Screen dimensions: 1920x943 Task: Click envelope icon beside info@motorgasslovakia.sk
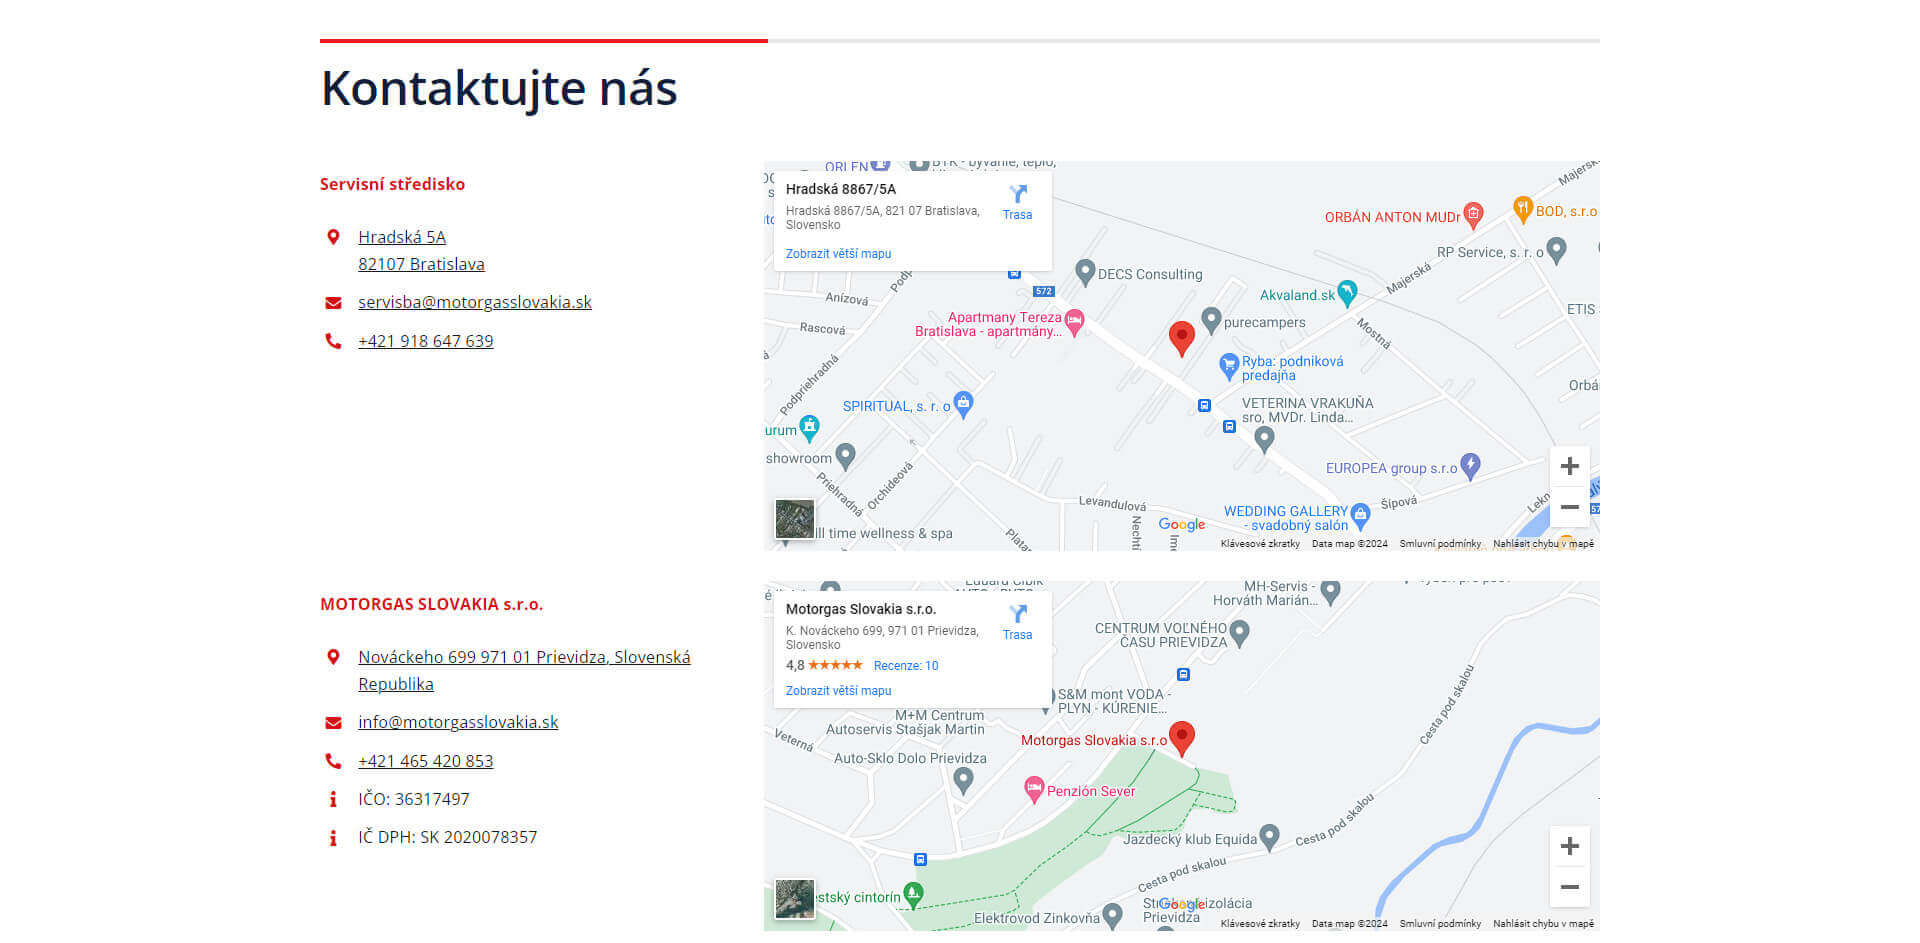point(333,723)
